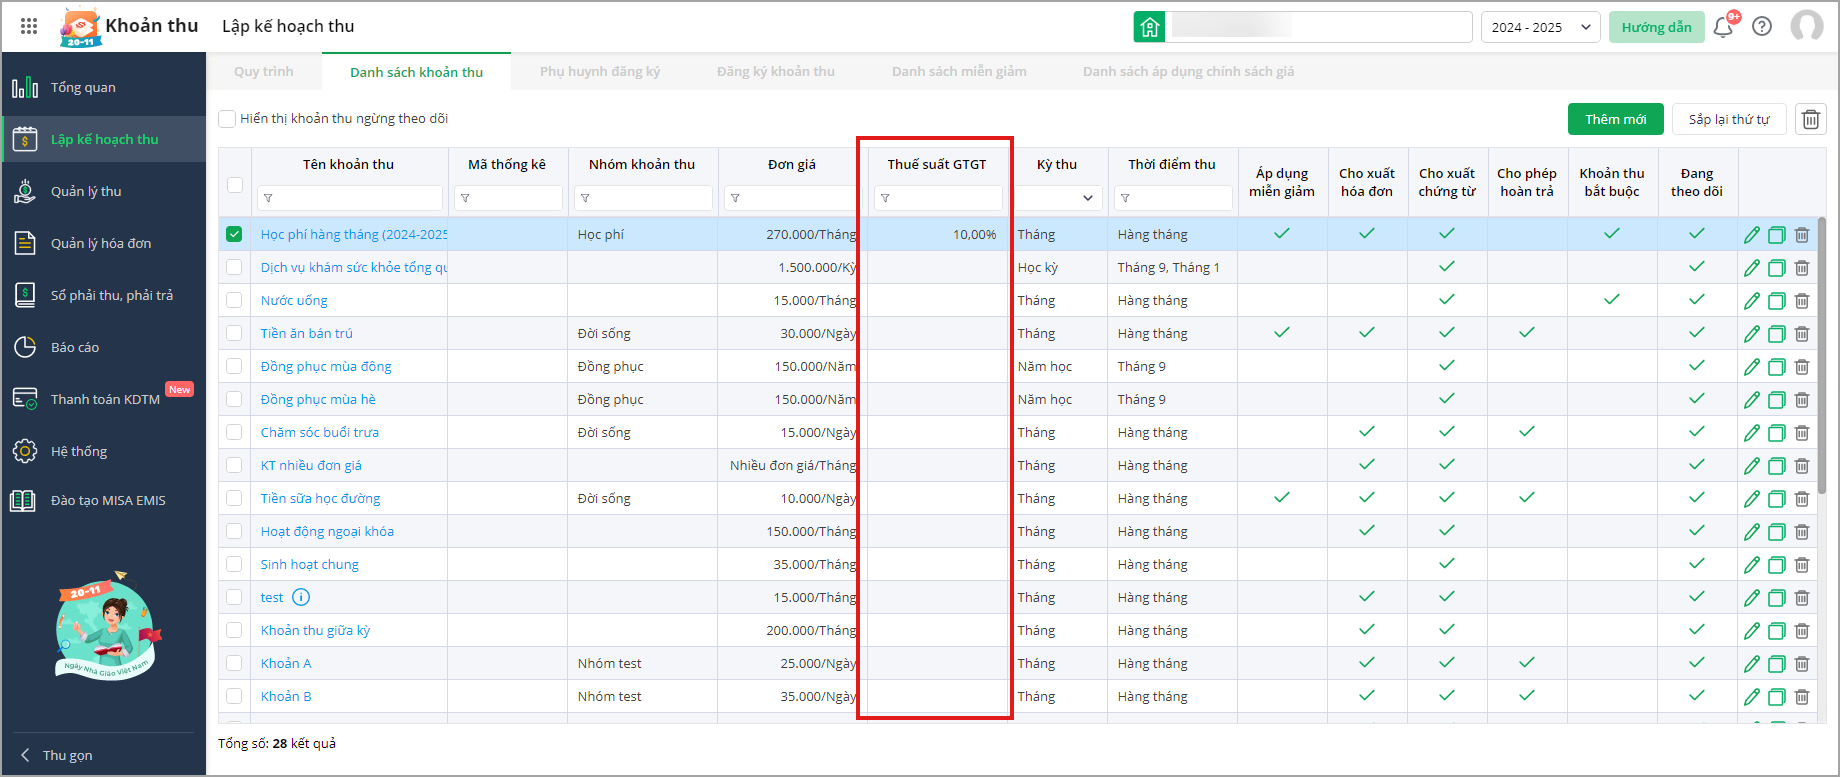
Task: Click the Hệ thống gear icon
Action: click(25, 451)
